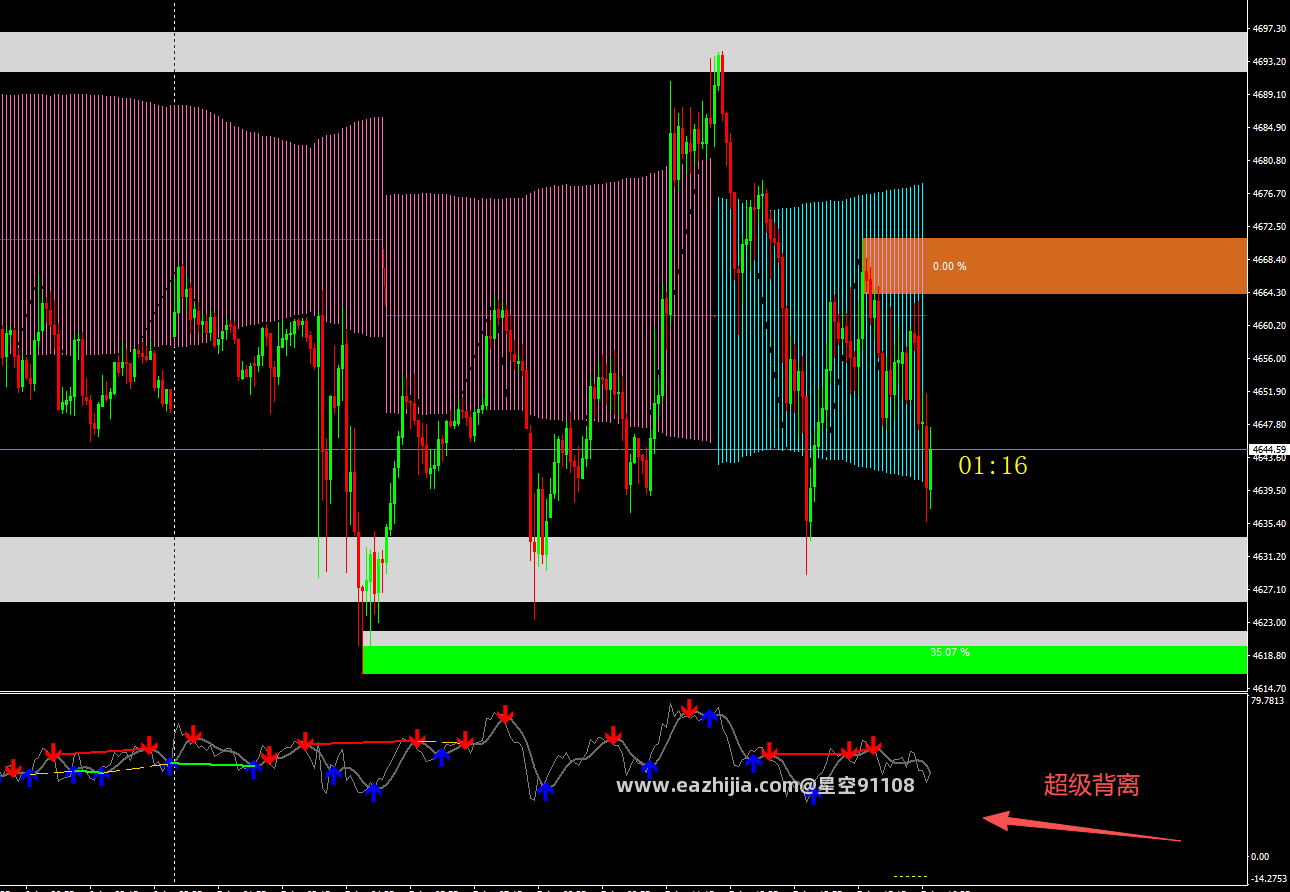Viewport: 1290px width, 892px height.
Task: Click the 4651.90 price scale label
Action: 1268,392
